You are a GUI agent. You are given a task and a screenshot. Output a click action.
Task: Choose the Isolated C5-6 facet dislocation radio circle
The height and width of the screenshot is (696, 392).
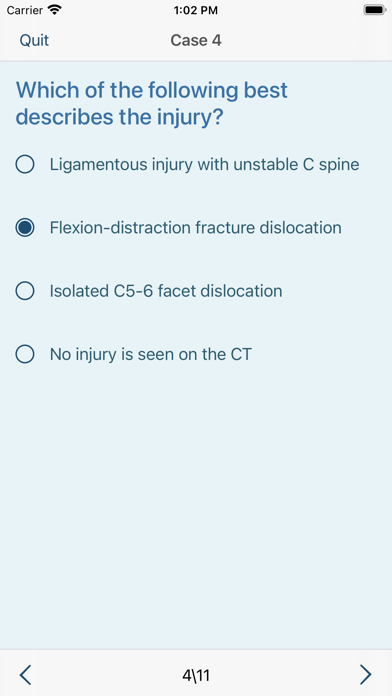point(25,291)
